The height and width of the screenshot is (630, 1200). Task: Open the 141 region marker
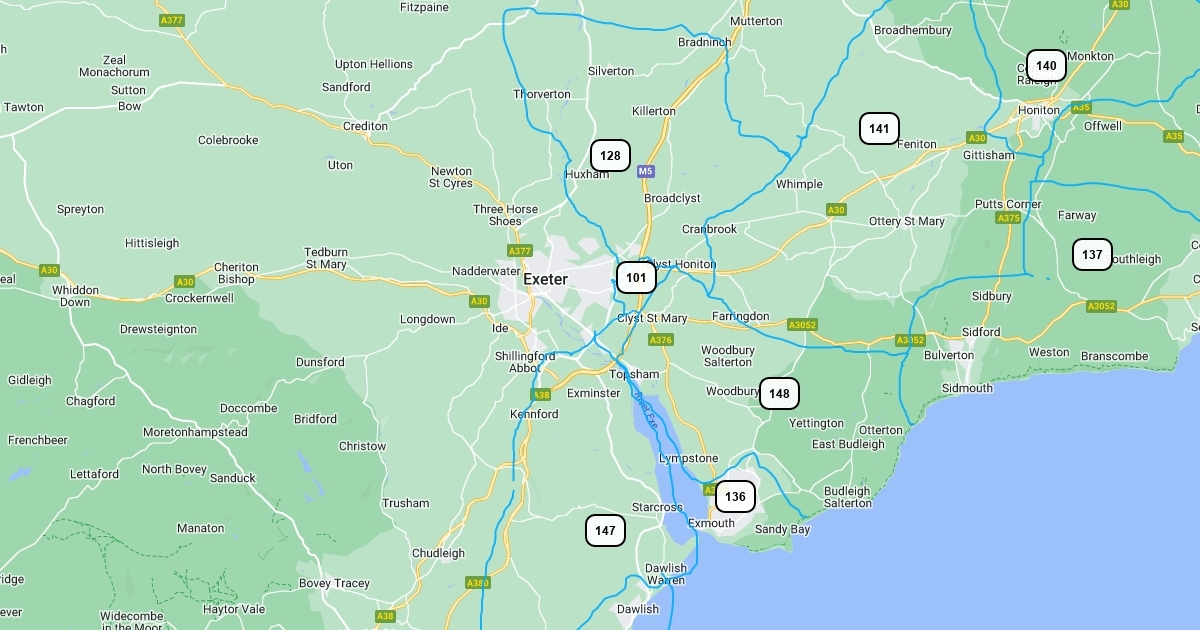[879, 128]
